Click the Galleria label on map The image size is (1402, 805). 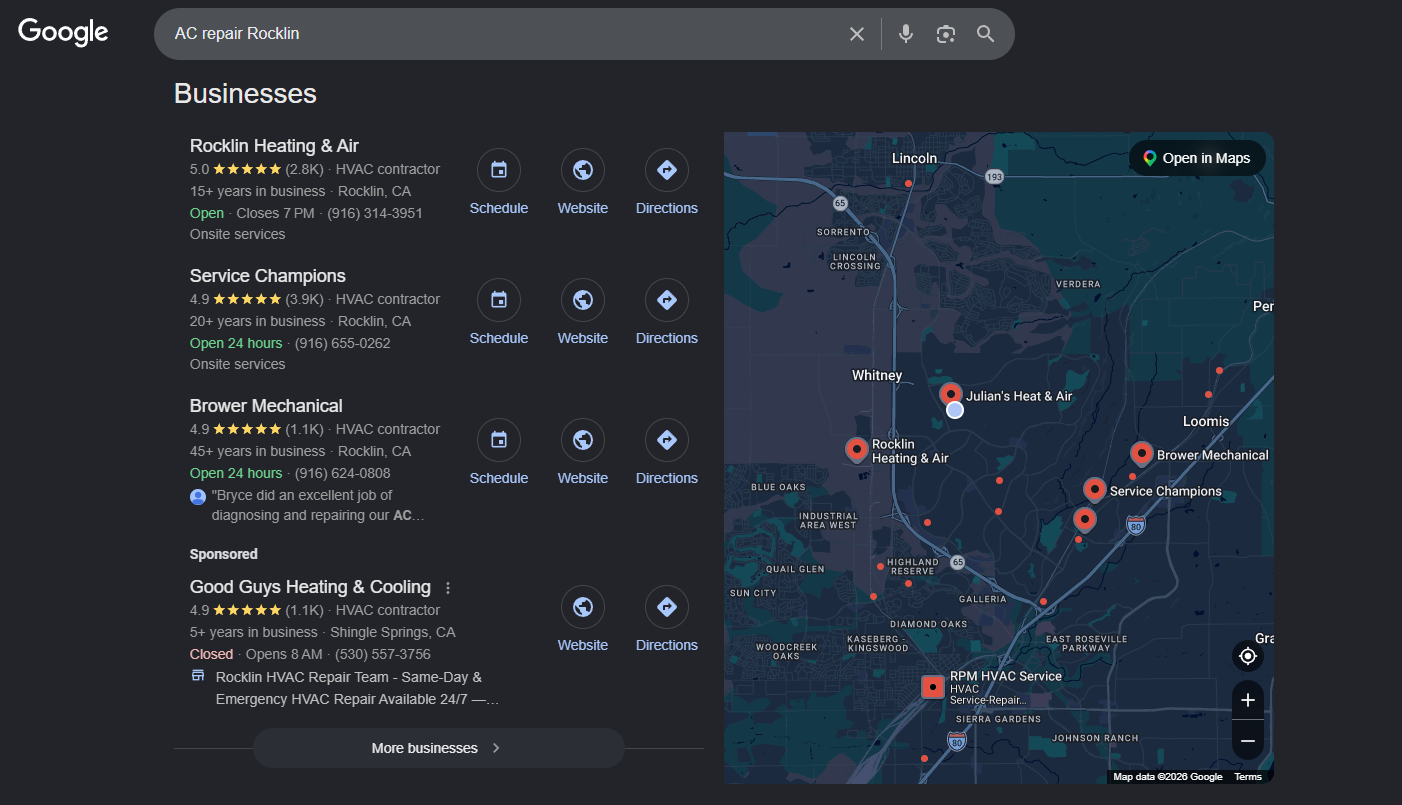[x=982, y=600]
